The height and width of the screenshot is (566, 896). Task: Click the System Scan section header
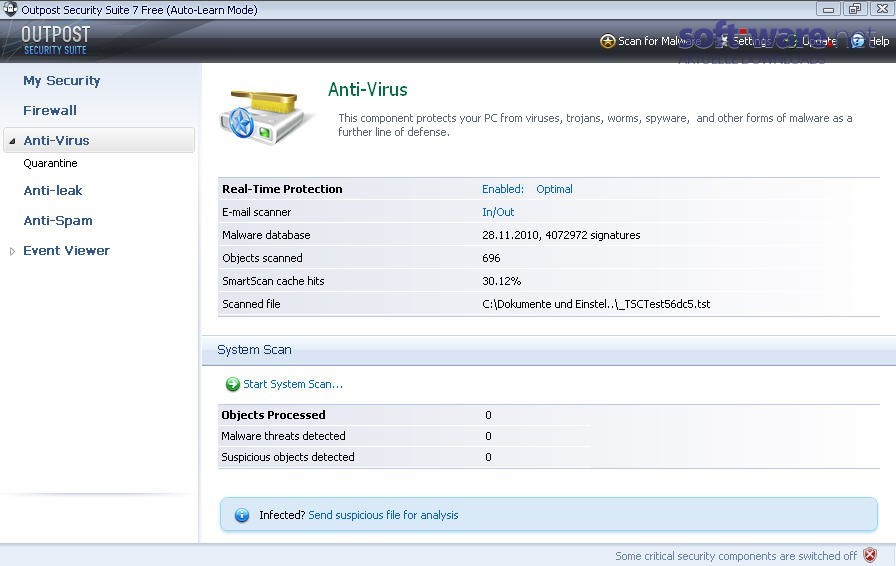click(254, 350)
